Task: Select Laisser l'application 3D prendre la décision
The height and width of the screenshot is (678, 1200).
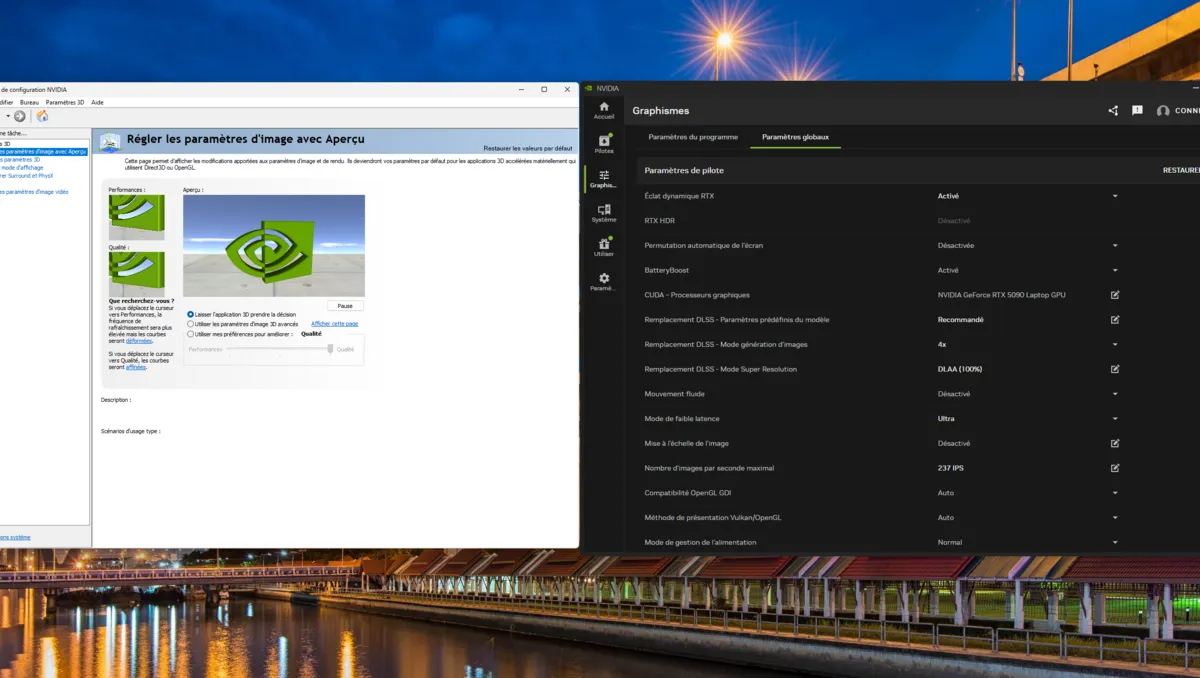Action: coord(191,314)
